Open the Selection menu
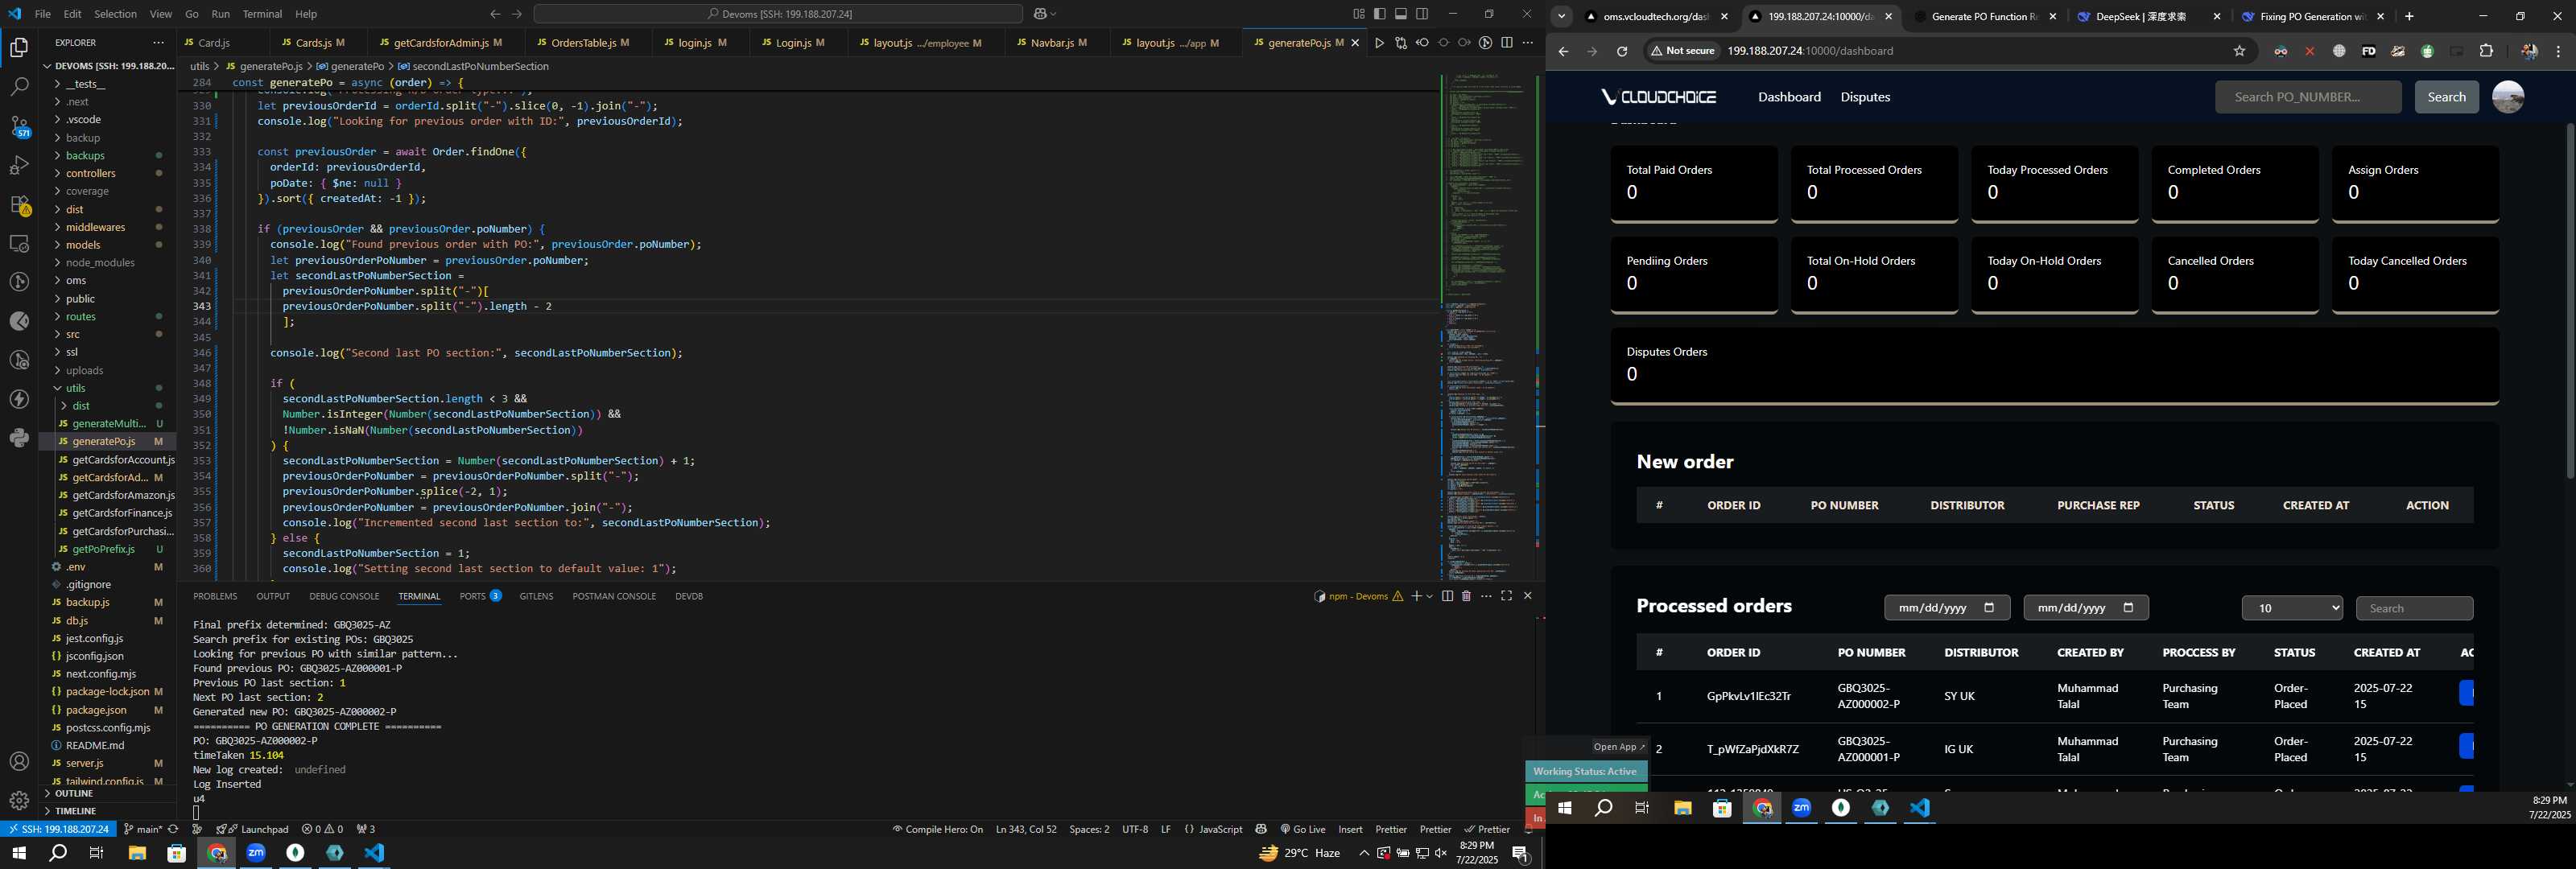2576x869 pixels. coord(115,14)
